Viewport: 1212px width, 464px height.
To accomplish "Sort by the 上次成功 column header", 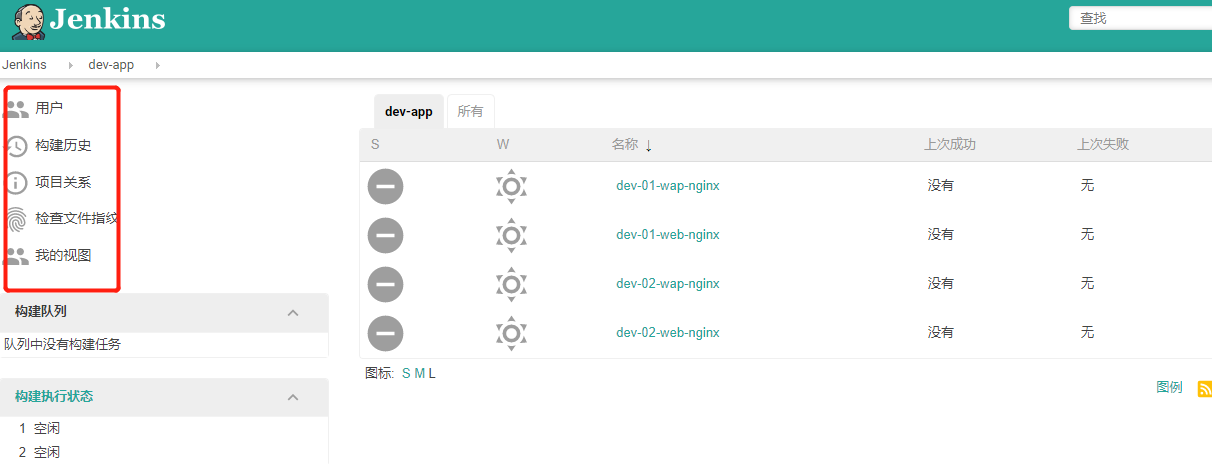I will pos(950,145).
